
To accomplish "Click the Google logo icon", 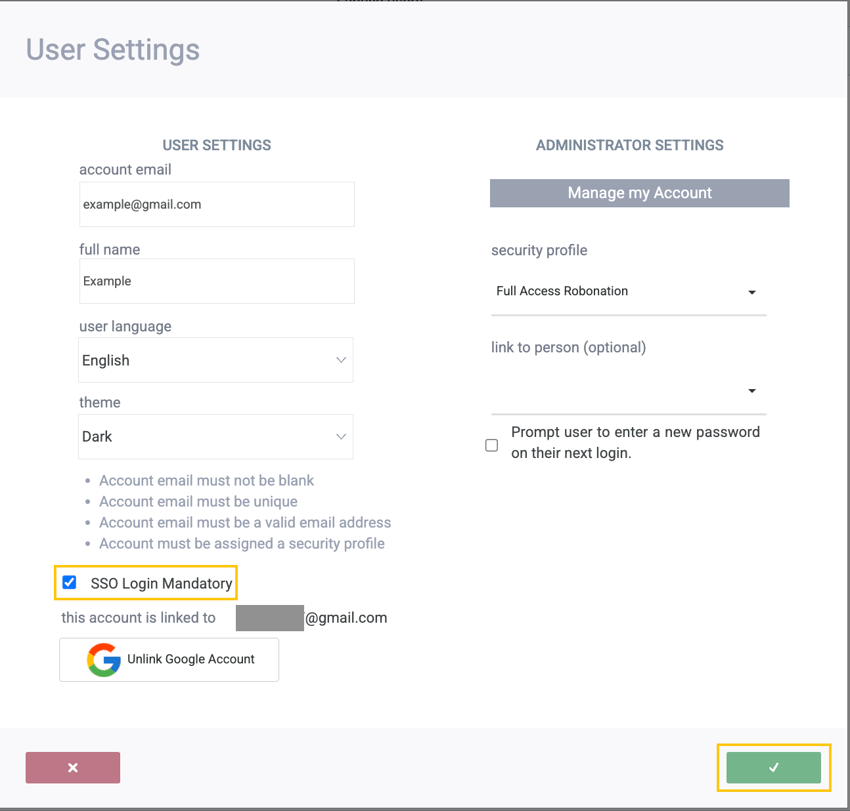I will pyautogui.click(x=103, y=660).
